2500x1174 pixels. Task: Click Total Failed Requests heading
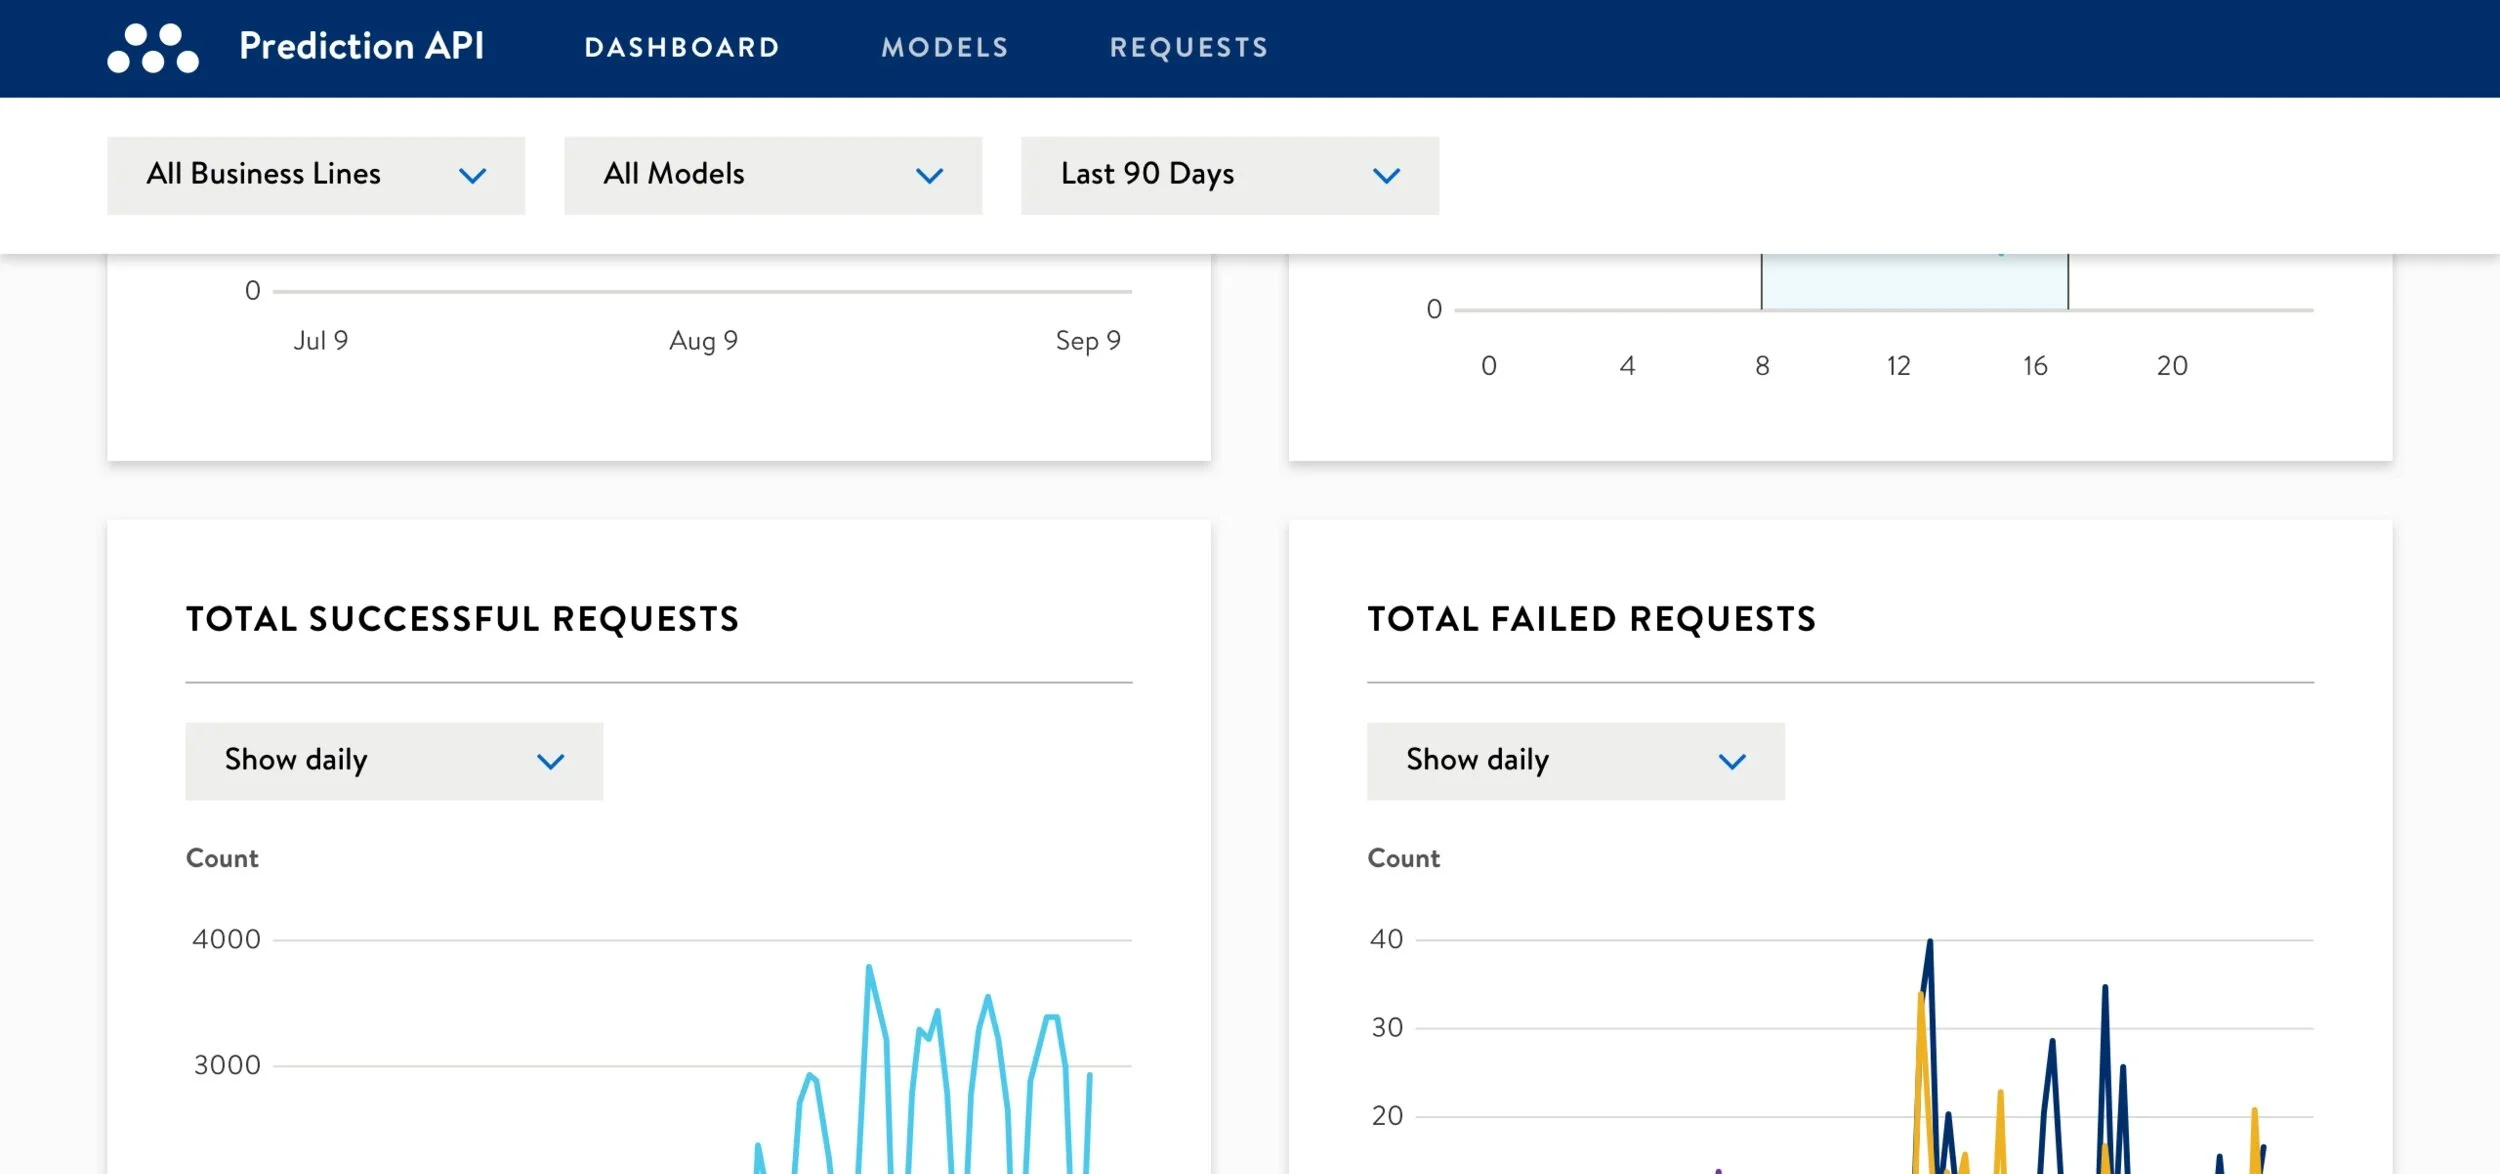click(x=1591, y=619)
